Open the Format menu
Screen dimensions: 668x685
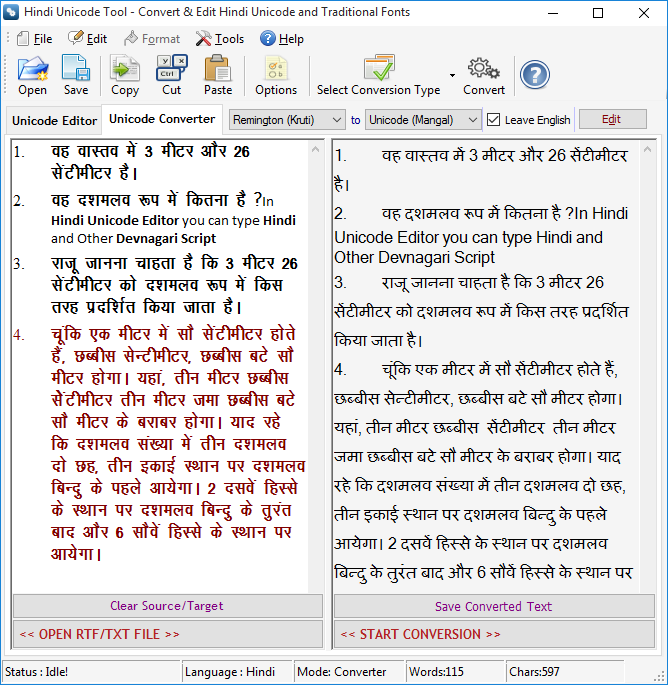pyautogui.click(x=152, y=39)
